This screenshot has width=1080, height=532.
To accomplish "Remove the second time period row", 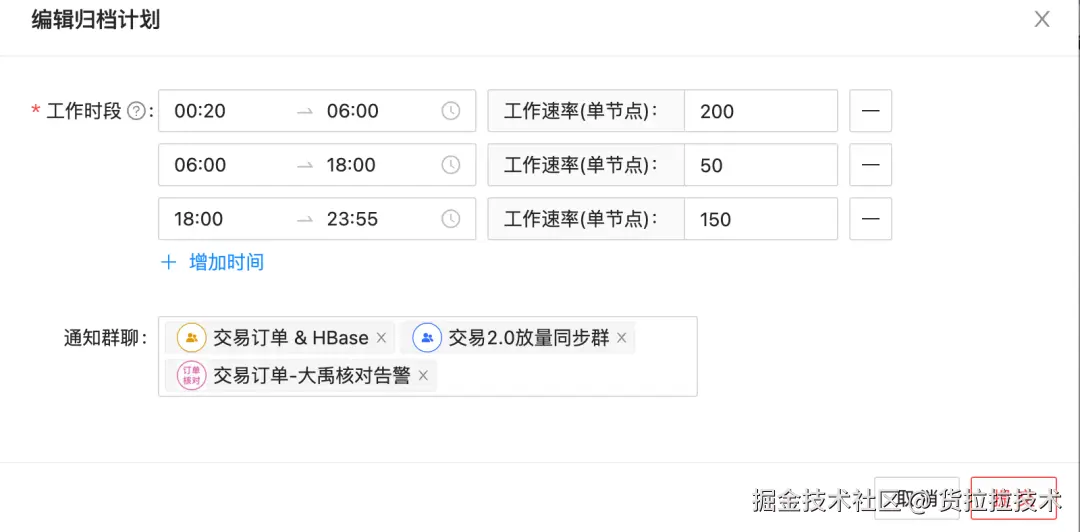I will point(870,165).
